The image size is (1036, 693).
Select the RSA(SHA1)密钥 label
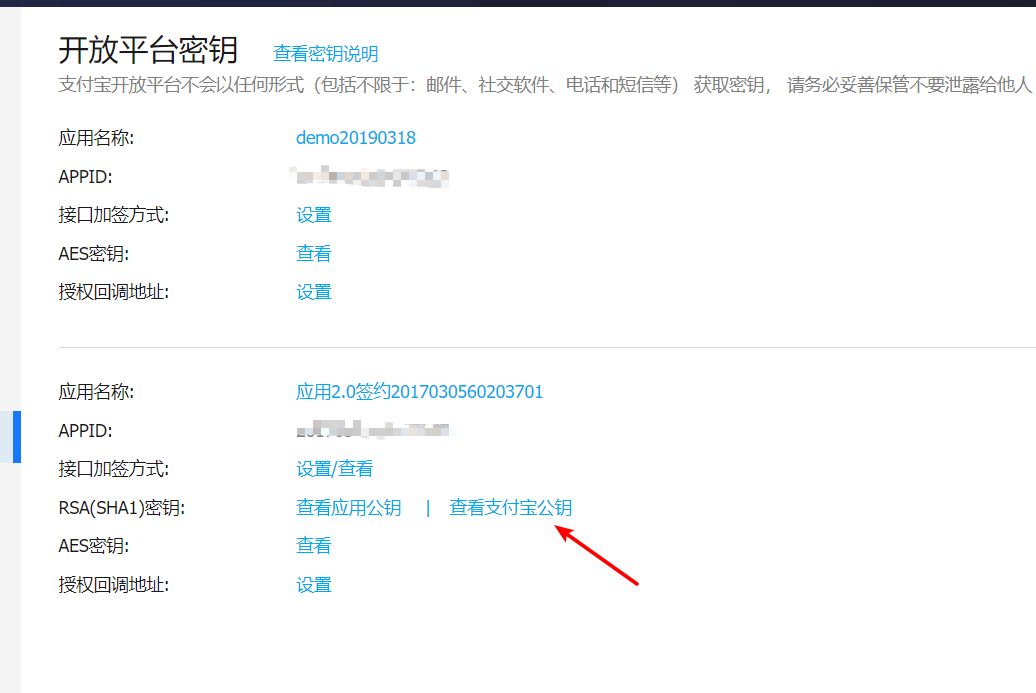(x=122, y=508)
